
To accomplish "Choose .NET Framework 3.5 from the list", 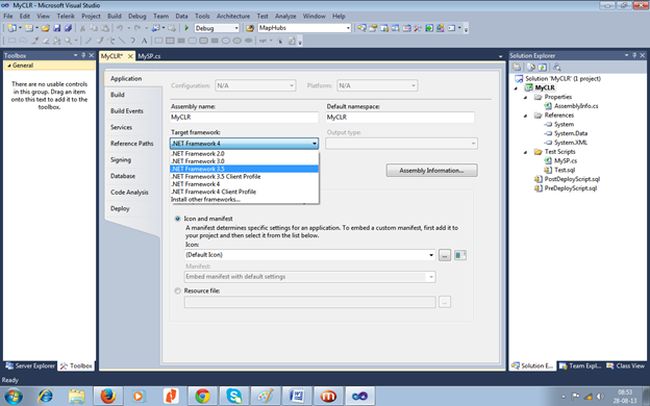I will point(244,169).
